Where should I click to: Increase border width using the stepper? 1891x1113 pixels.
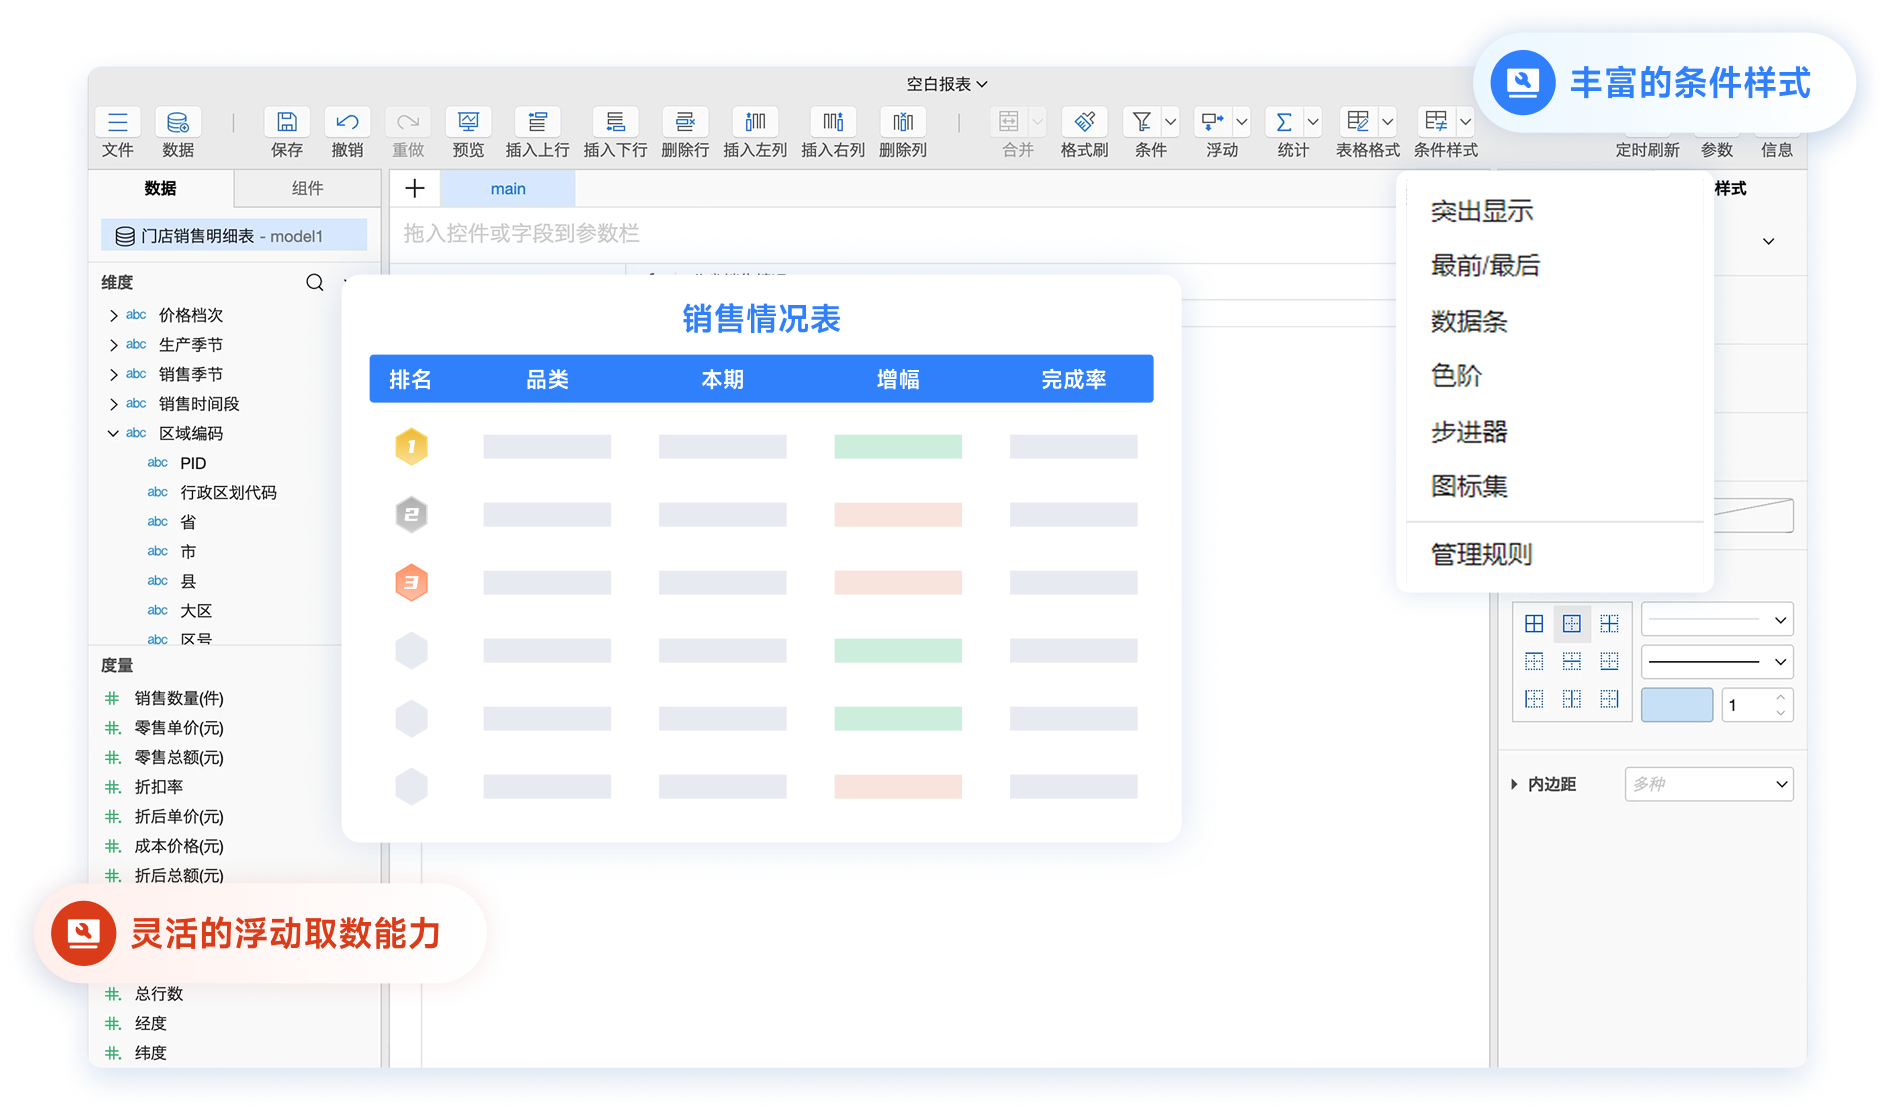pyautogui.click(x=1781, y=698)
